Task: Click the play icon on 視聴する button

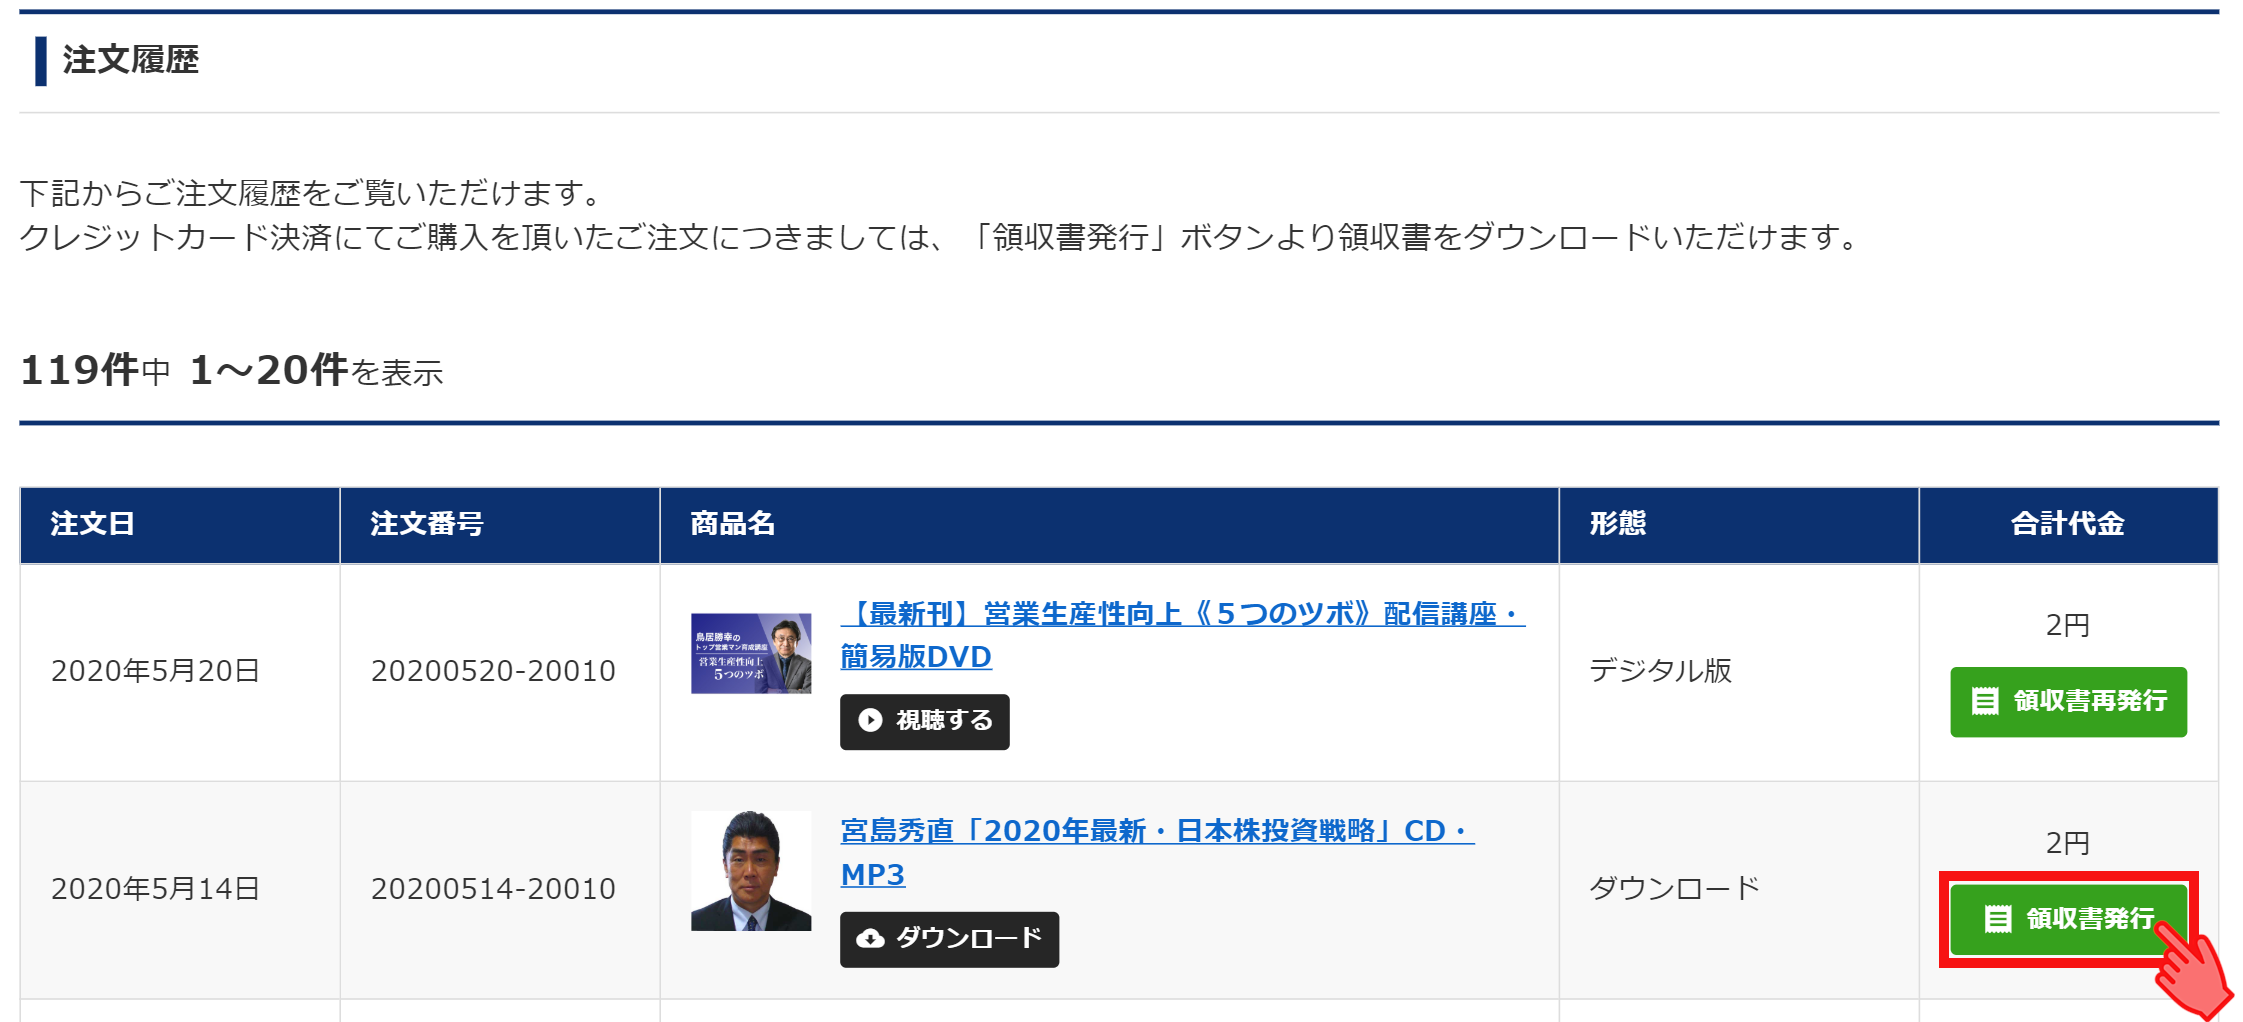Action: (x=870, y=721)
